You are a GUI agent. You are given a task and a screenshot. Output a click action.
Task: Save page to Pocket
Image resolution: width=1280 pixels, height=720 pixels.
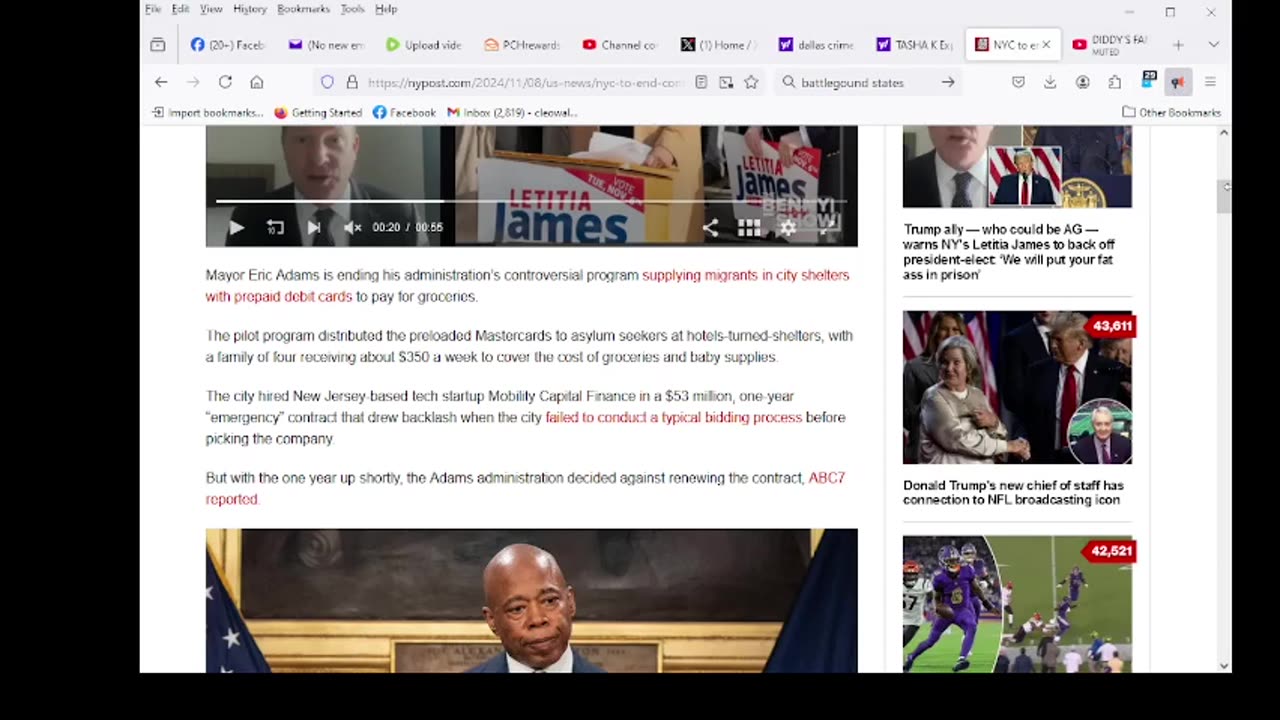pyautogui.click(x=1018, y=82)
